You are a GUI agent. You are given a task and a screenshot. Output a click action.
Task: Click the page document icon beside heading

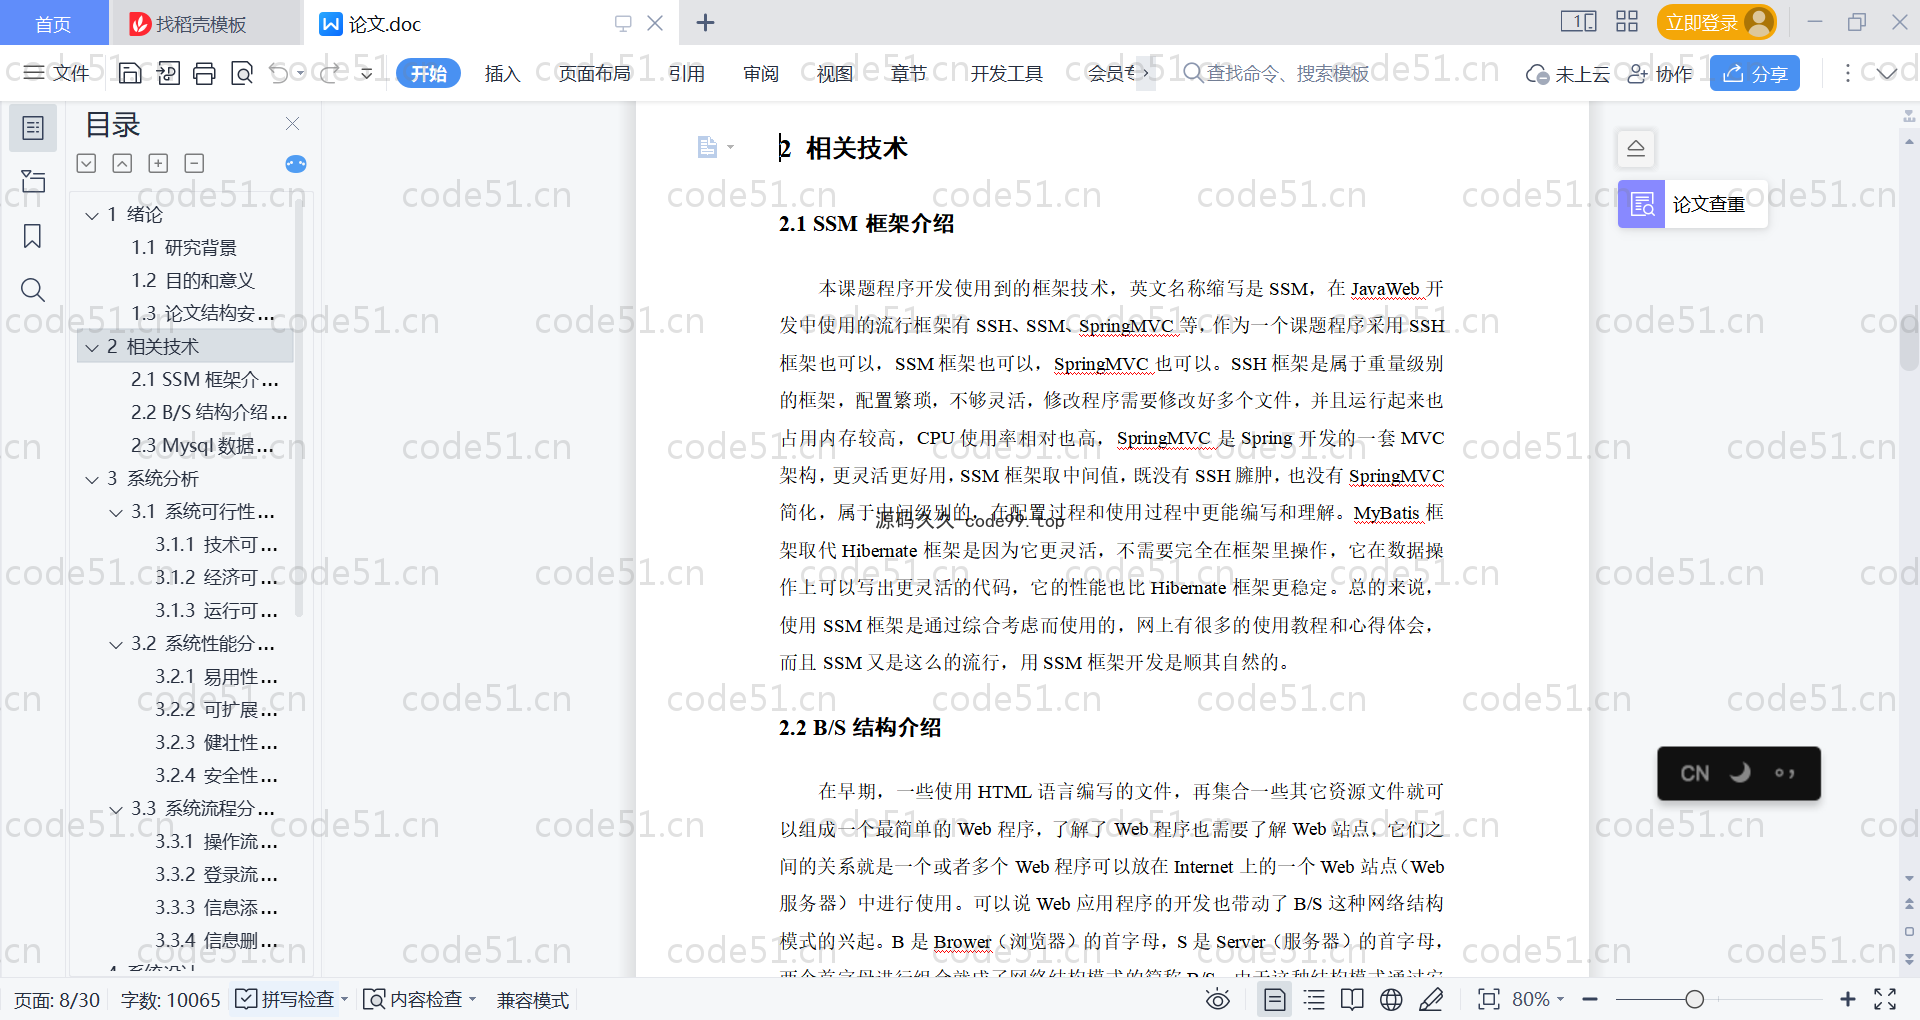tap(707, 147)
